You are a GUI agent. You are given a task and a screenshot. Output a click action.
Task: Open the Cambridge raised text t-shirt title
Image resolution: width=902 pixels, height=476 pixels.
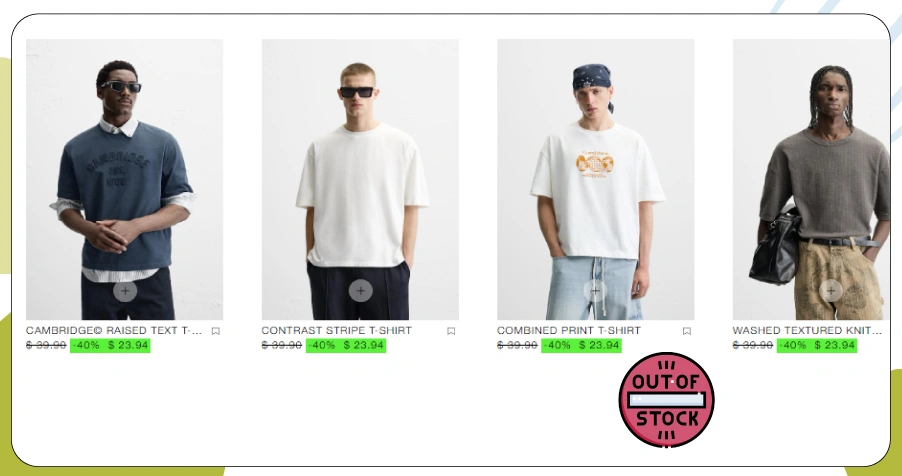(x=114, y=330)
